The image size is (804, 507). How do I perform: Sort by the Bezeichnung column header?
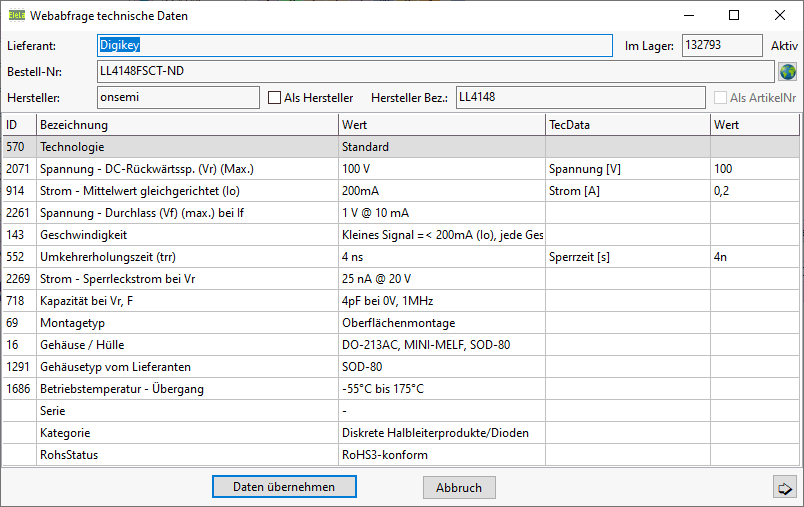pos(186,125)
